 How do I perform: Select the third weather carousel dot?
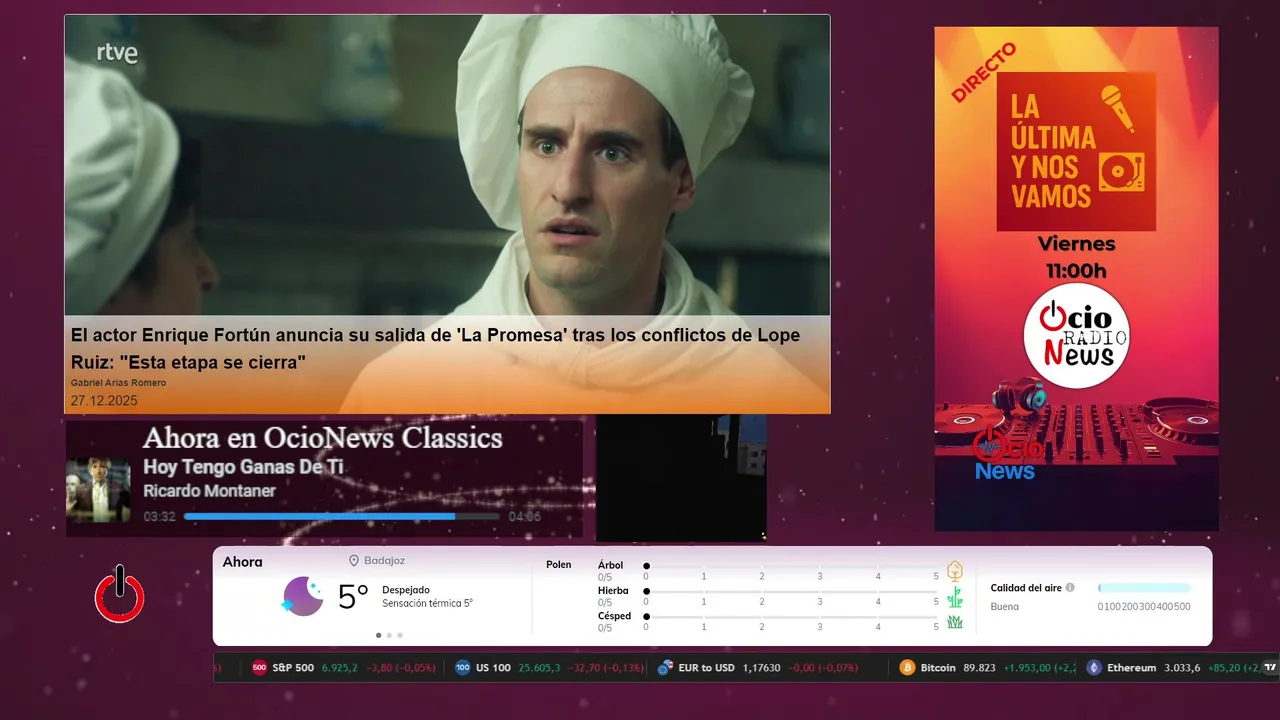point(400,635)
